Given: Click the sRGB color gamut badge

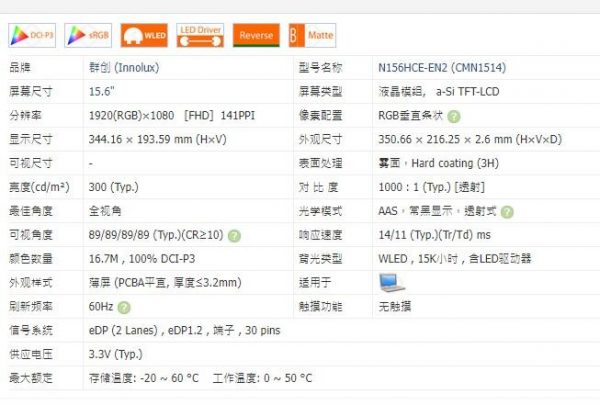Looking at the screenshot, I should point(89,35).
